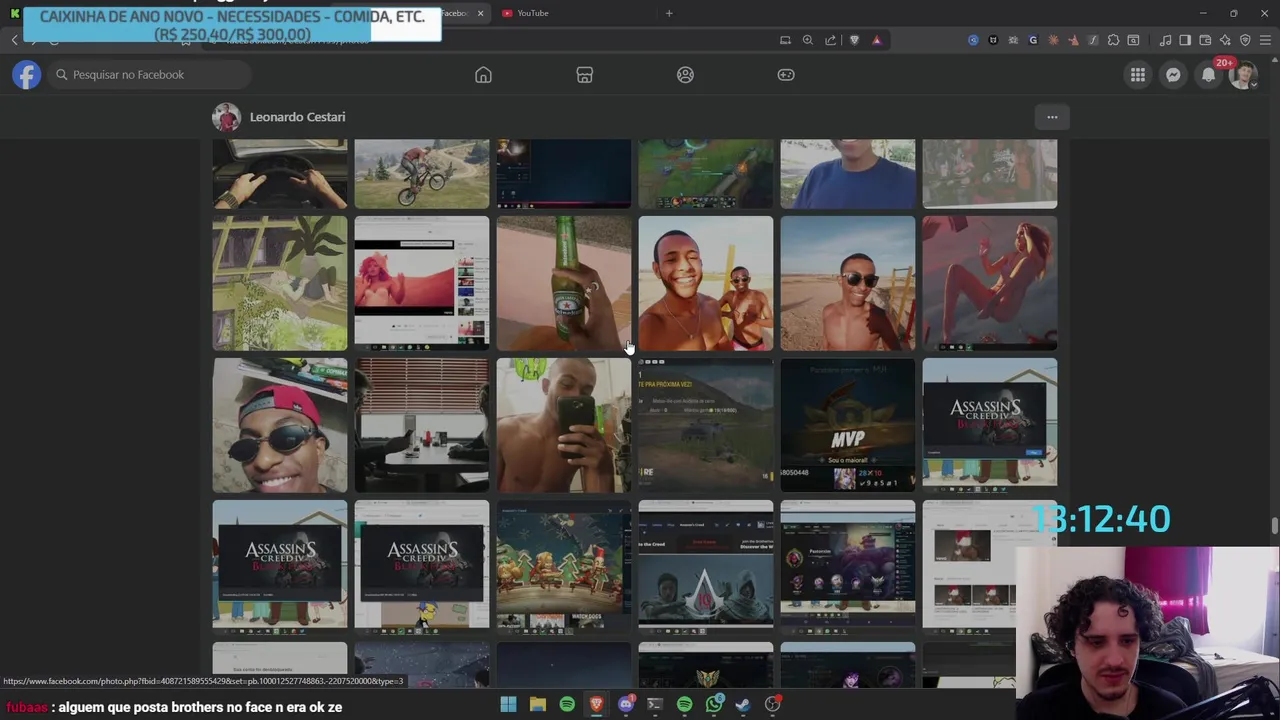Open the Facebook Groups icon
1280x720 pixels.
pyautogui.click(x=685, y=75)
